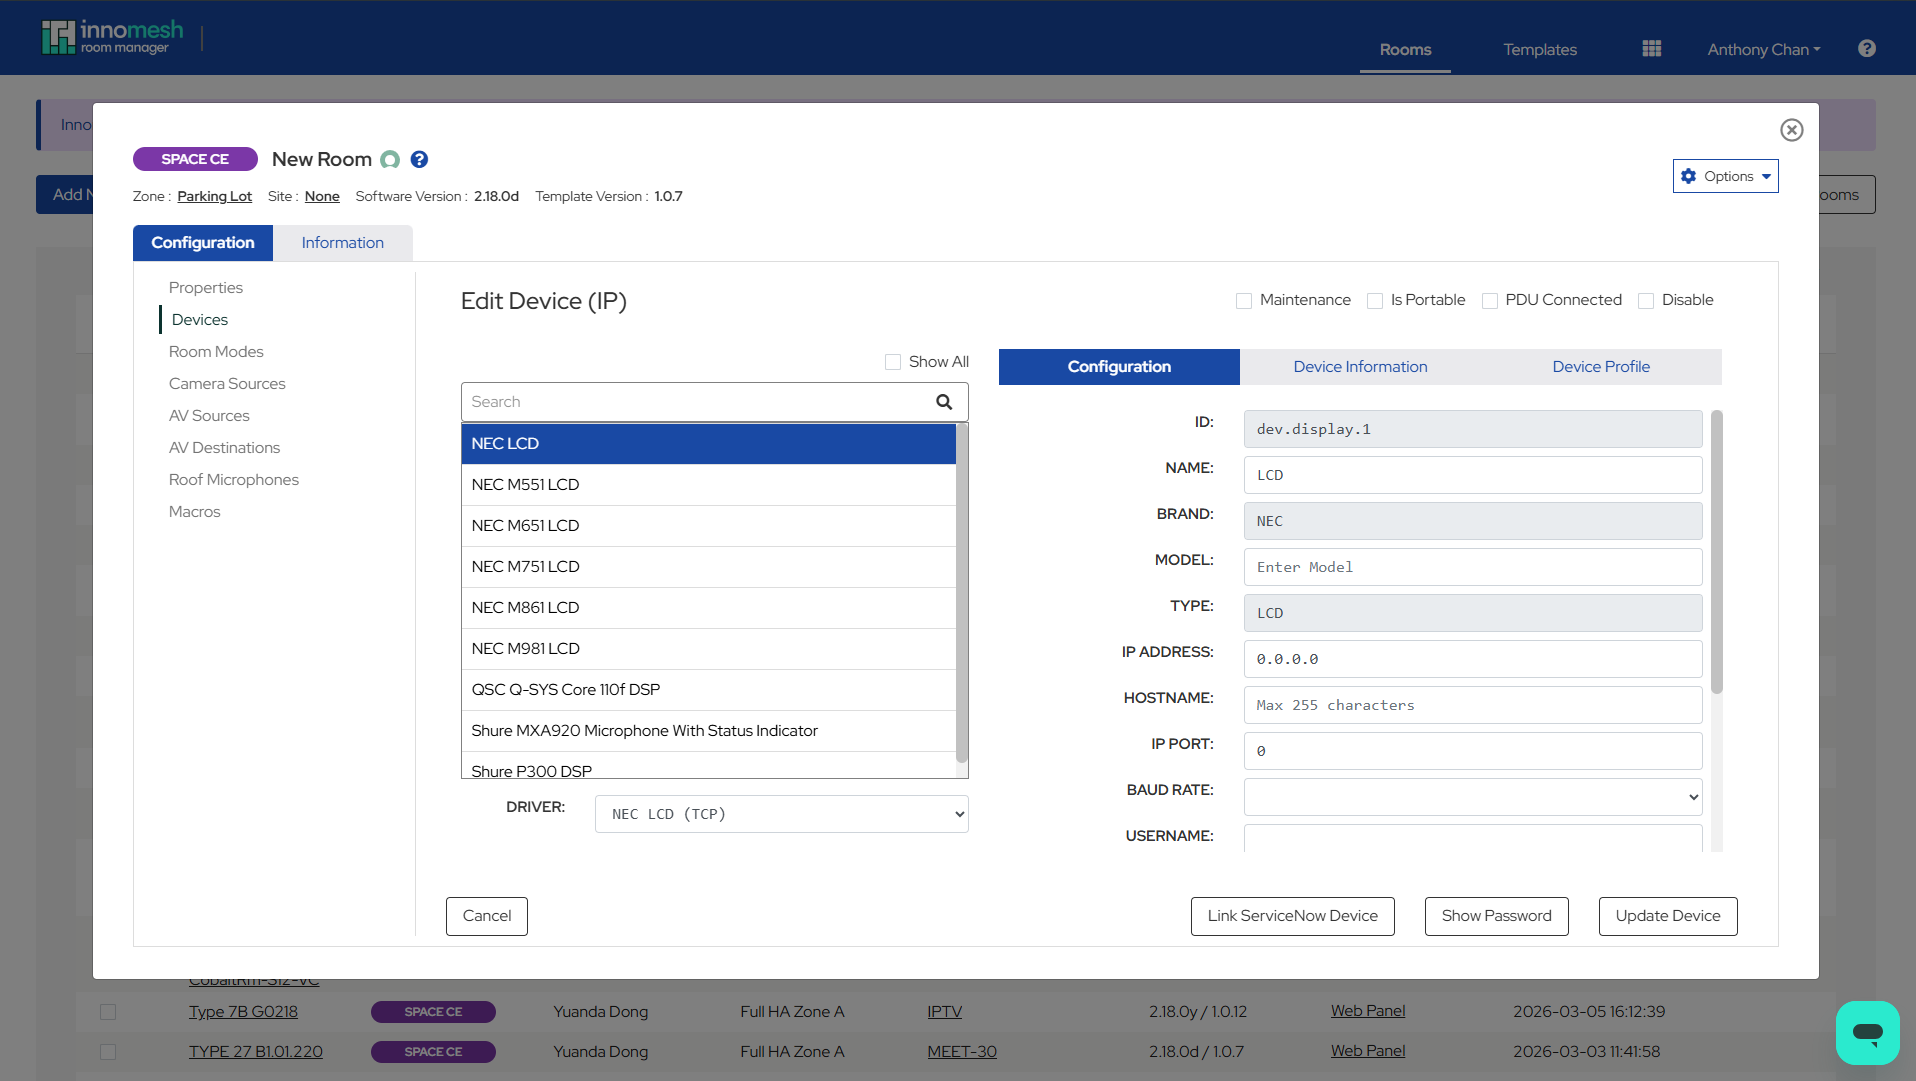The image size is (1916, 1081).
Task: Select Room Modes in the sidebar
Action: (216, 352)
